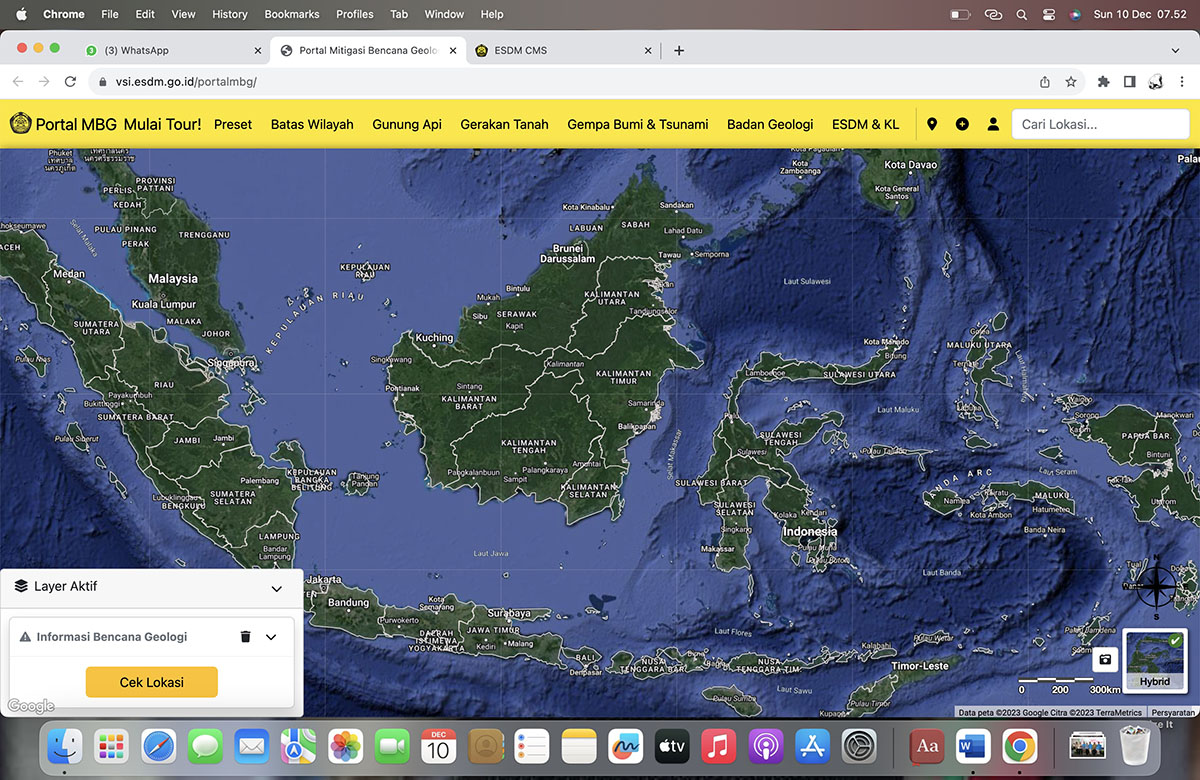
Task: Start the tour via Mulai Tour! link
Action: pyautogui.click(x=161, y=124)
